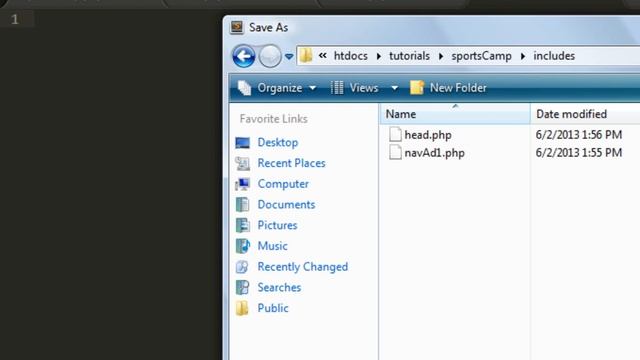Select the head.php file
This screenshot has width=640, height=360.
pyautogui.click(x=428, y=135)
